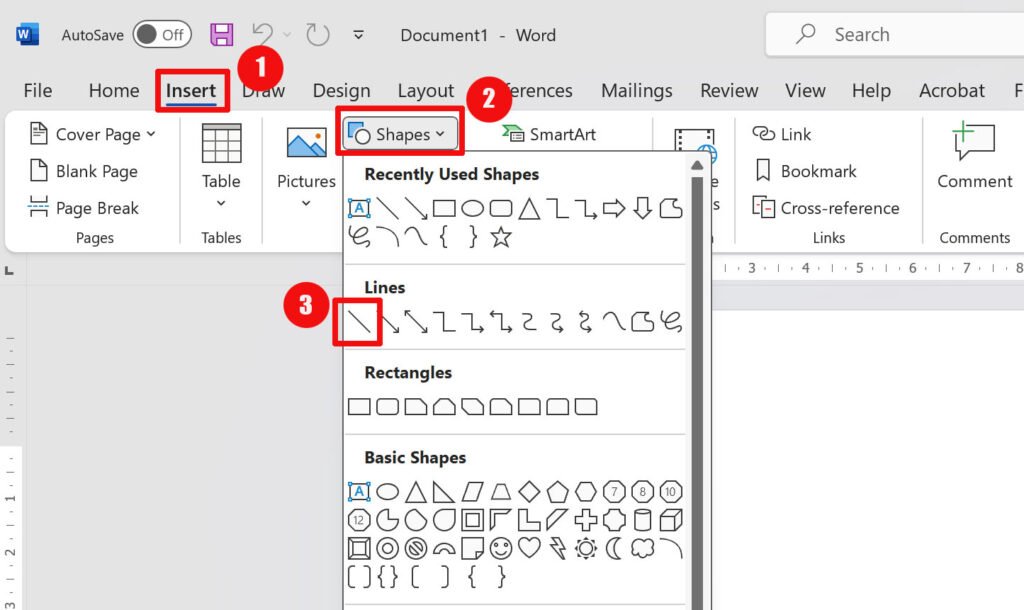1024x610 pixels.
Task: Choose the right arrow in Recently Used Shapes
Action: coord(614,209)
